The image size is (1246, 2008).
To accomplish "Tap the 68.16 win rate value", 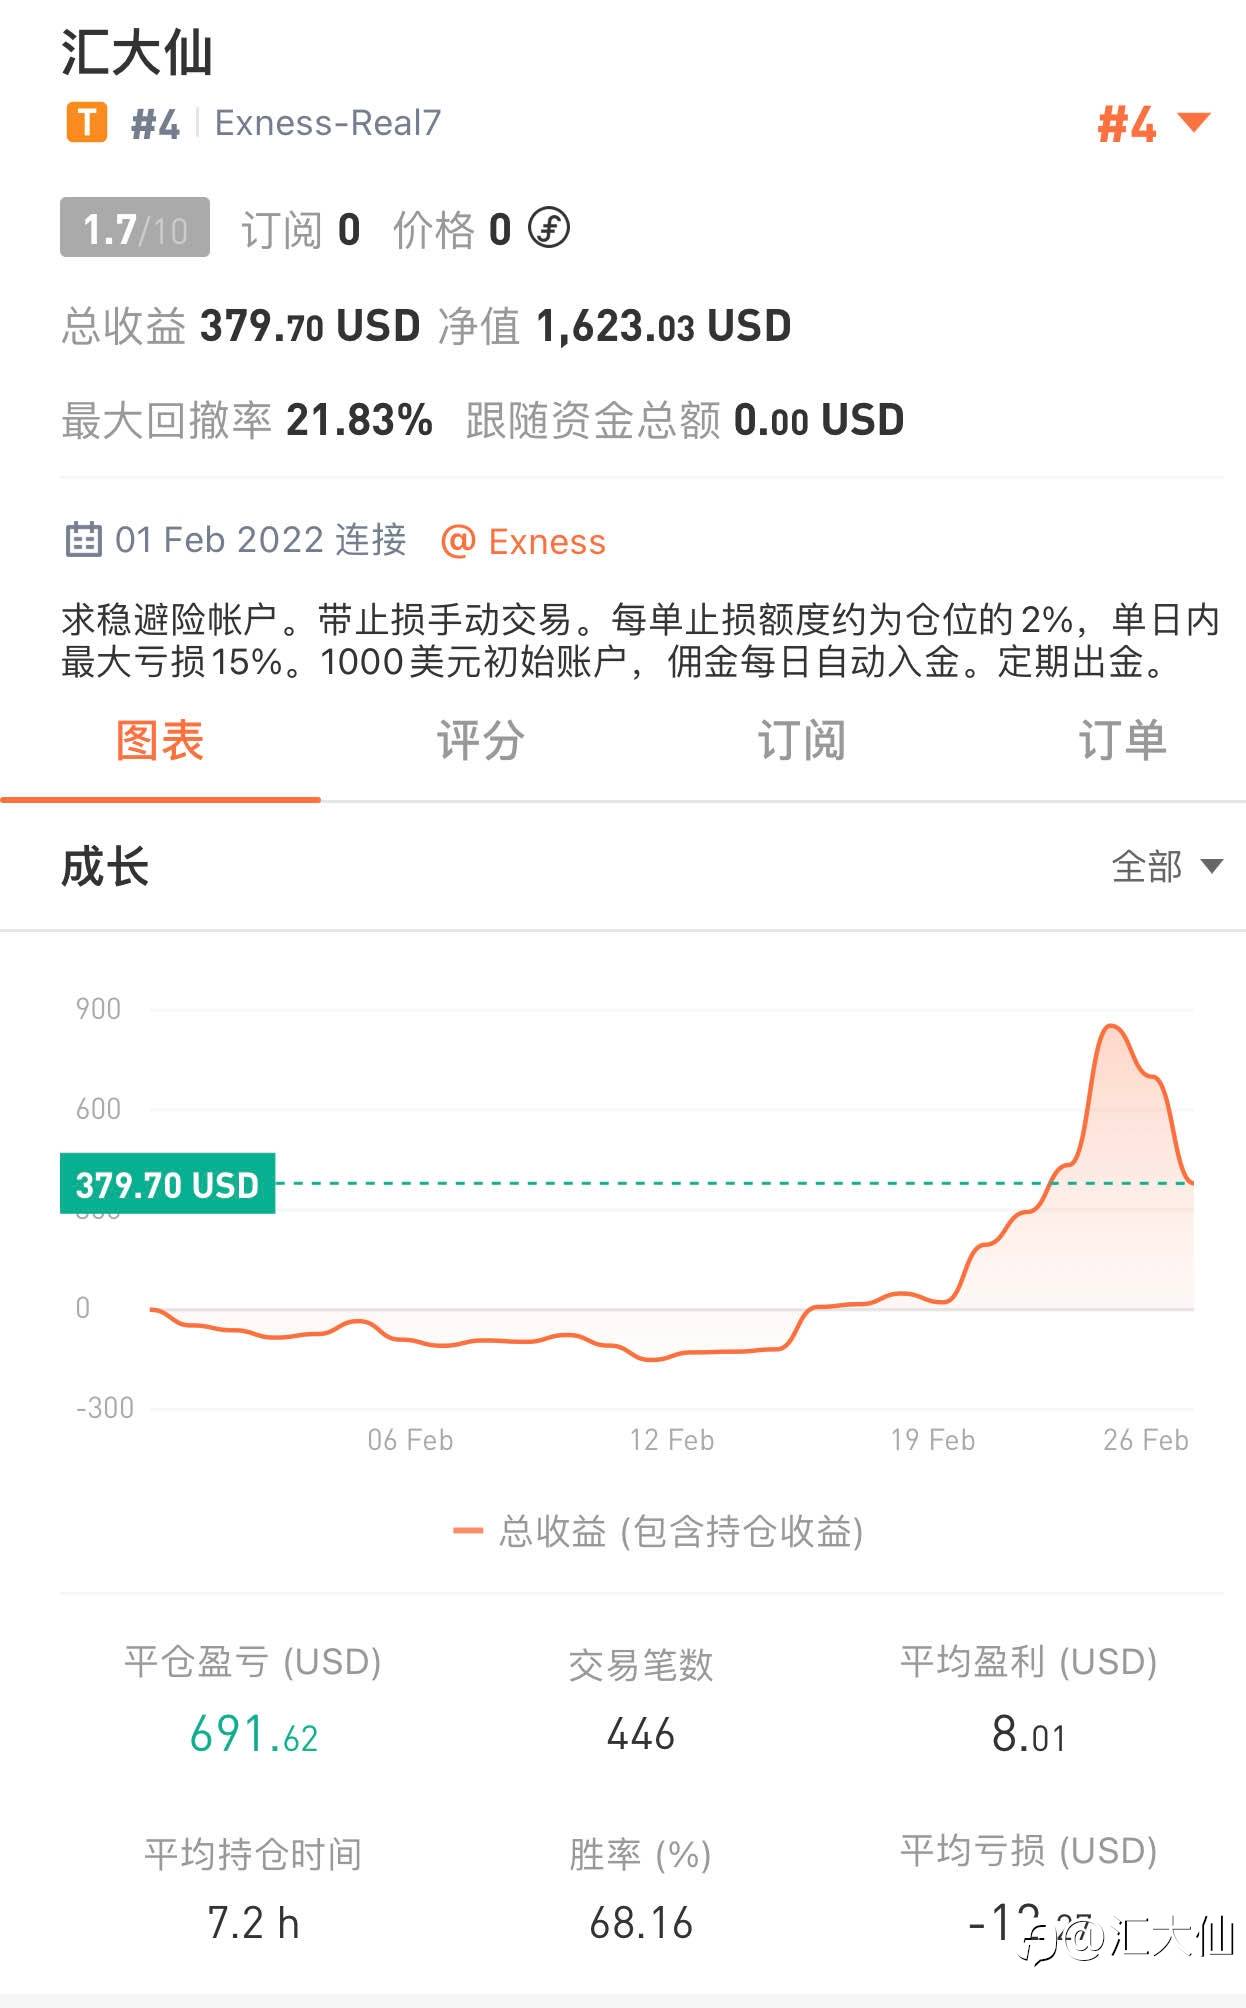I will coord(641,1923).
